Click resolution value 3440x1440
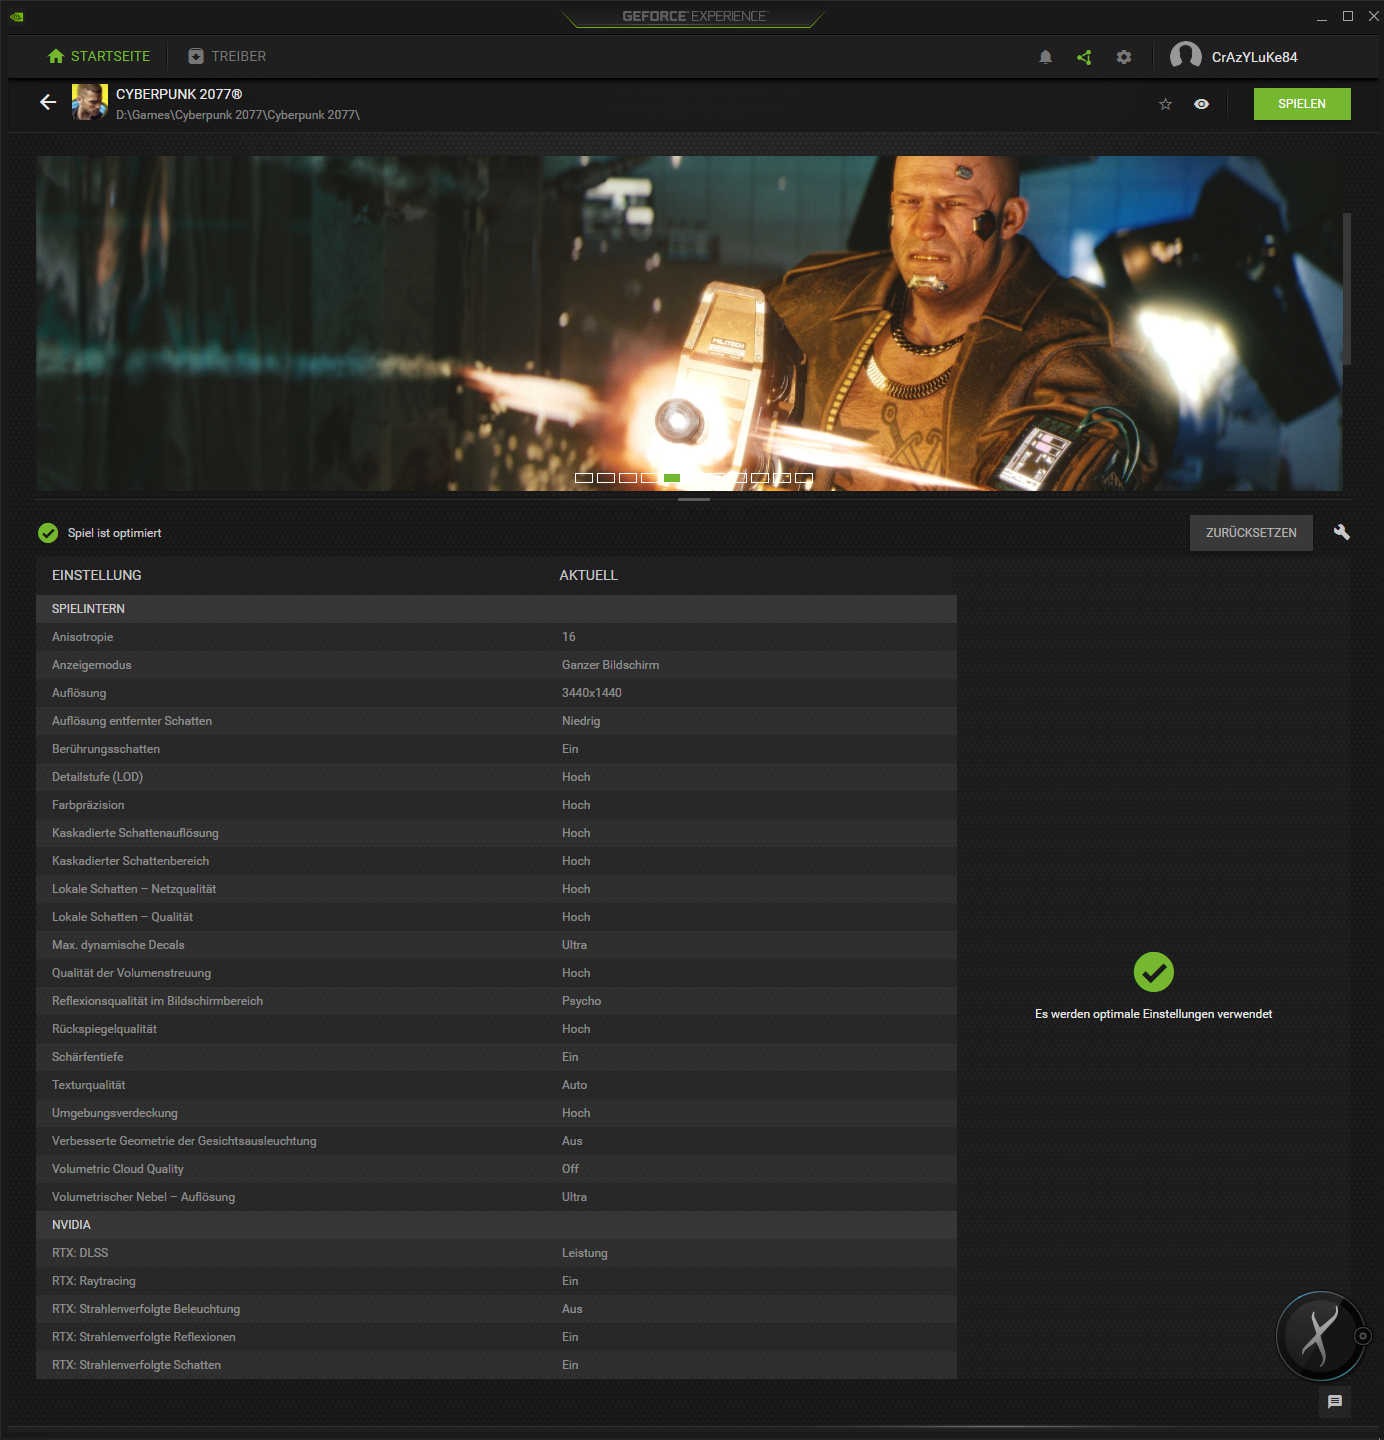Screen dimensions: 1384x1440 (x=592, y=693)
